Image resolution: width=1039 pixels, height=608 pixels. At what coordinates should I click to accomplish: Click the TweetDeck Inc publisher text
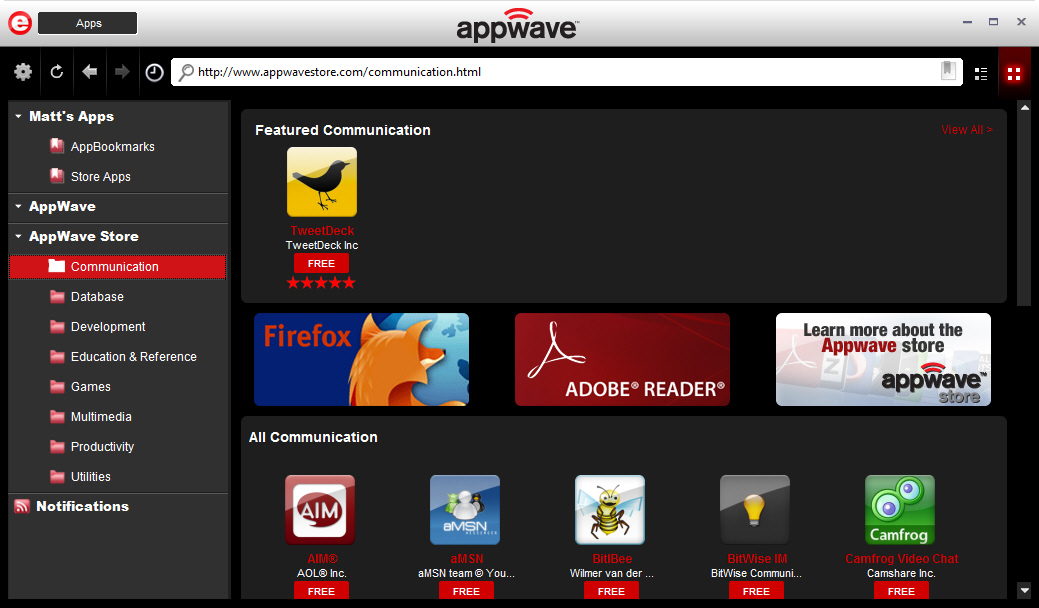(322, 245)
